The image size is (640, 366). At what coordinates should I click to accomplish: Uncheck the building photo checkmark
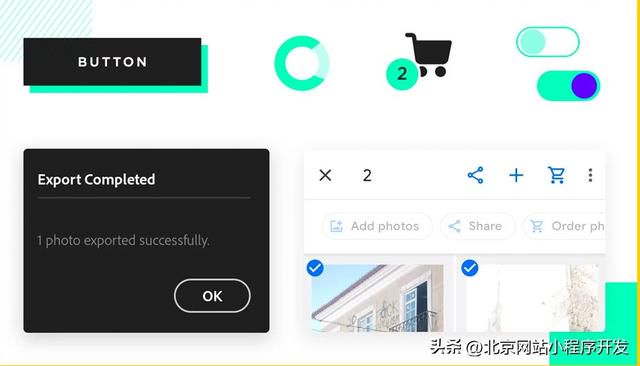[x=315, y=268]
